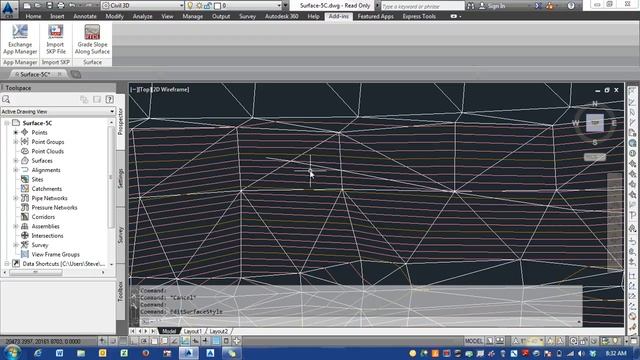Open the Autodesk application menu logo

pyautogui.click(x=8, y=9)
